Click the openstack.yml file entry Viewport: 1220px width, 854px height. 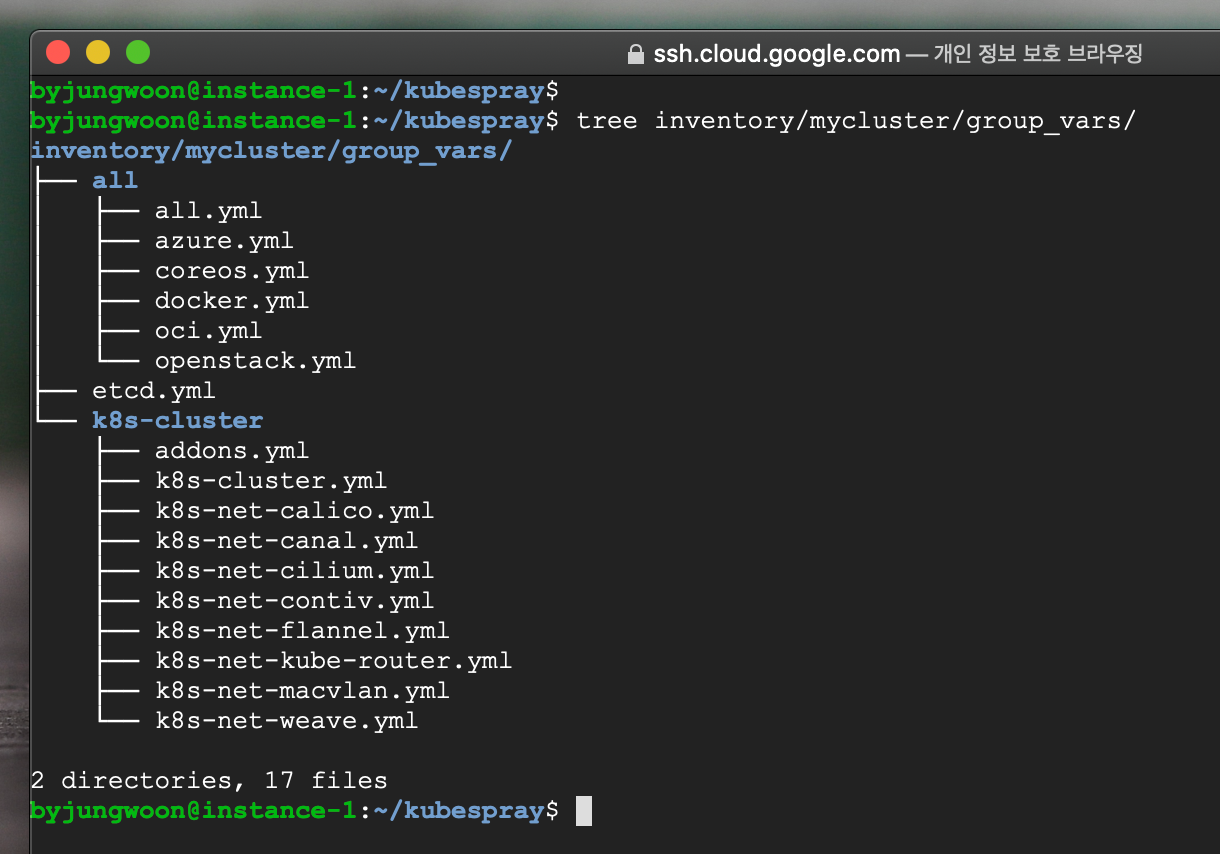255,361
